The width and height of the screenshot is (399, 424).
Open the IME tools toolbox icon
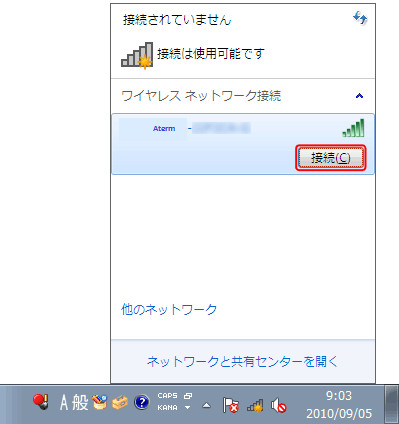click(120, 402)
